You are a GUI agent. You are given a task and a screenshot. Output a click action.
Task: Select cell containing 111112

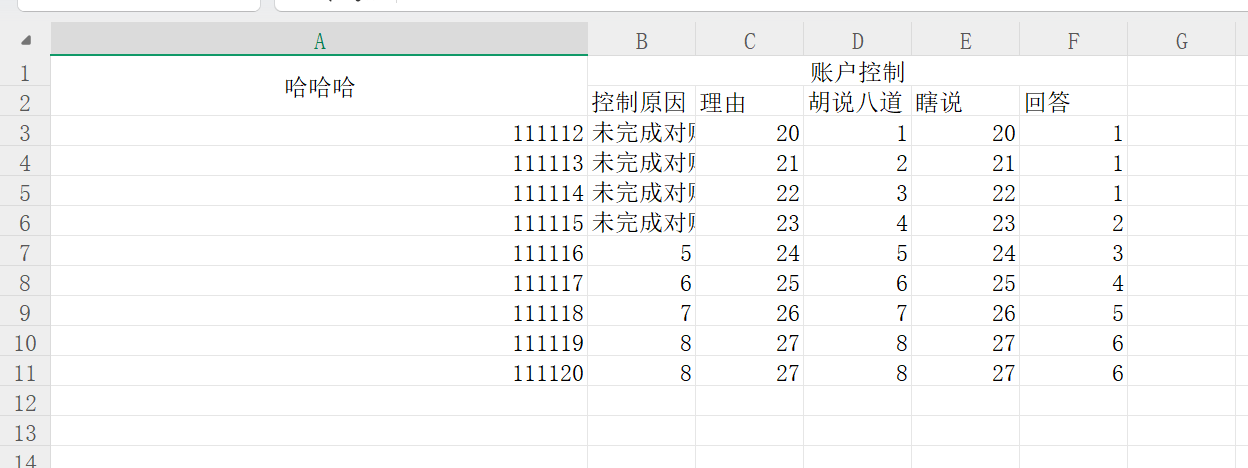tap(319, 133)
